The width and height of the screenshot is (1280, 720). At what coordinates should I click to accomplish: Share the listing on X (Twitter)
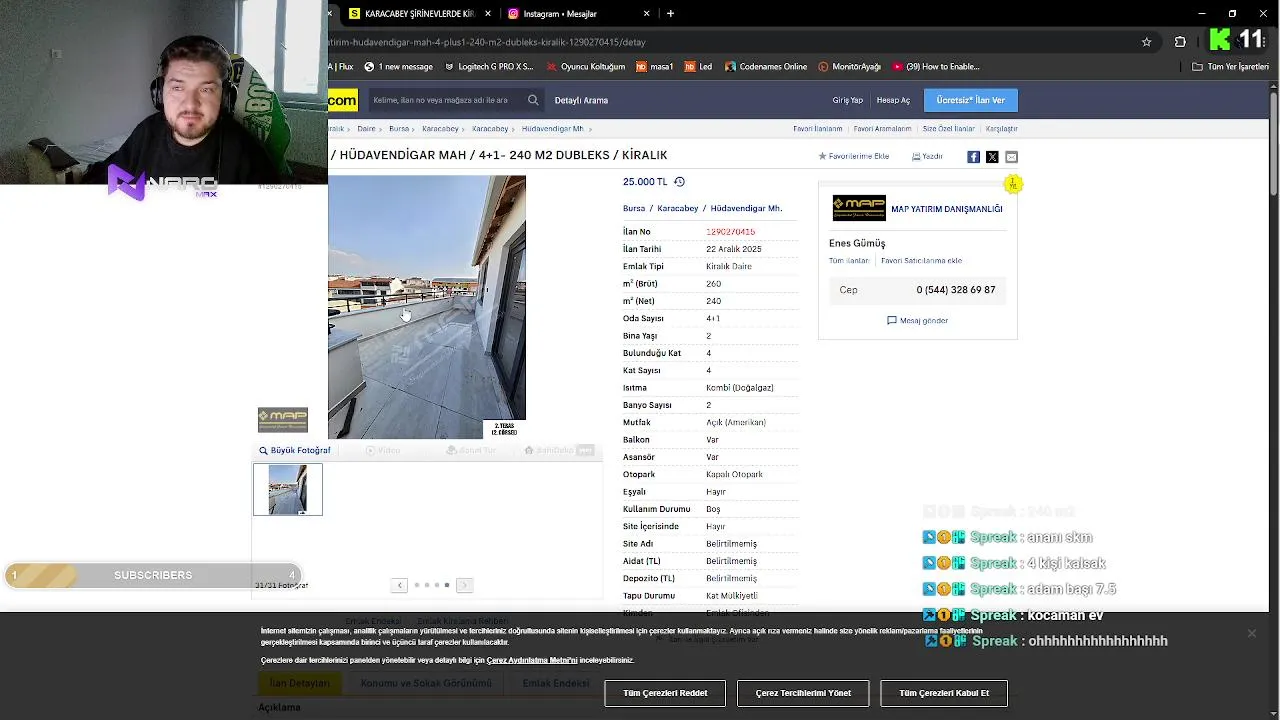tap(992, 157)
